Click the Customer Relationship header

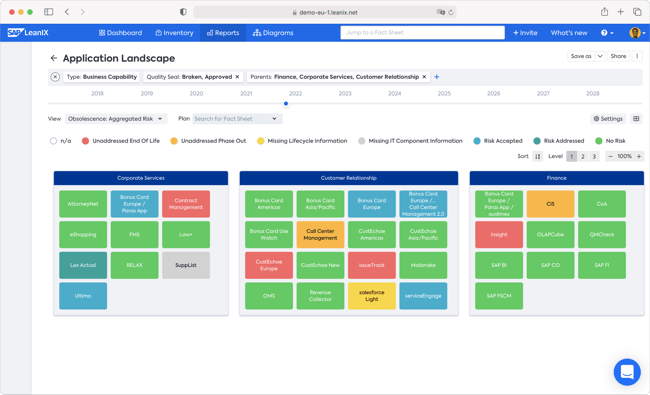[x=349, y=178]
